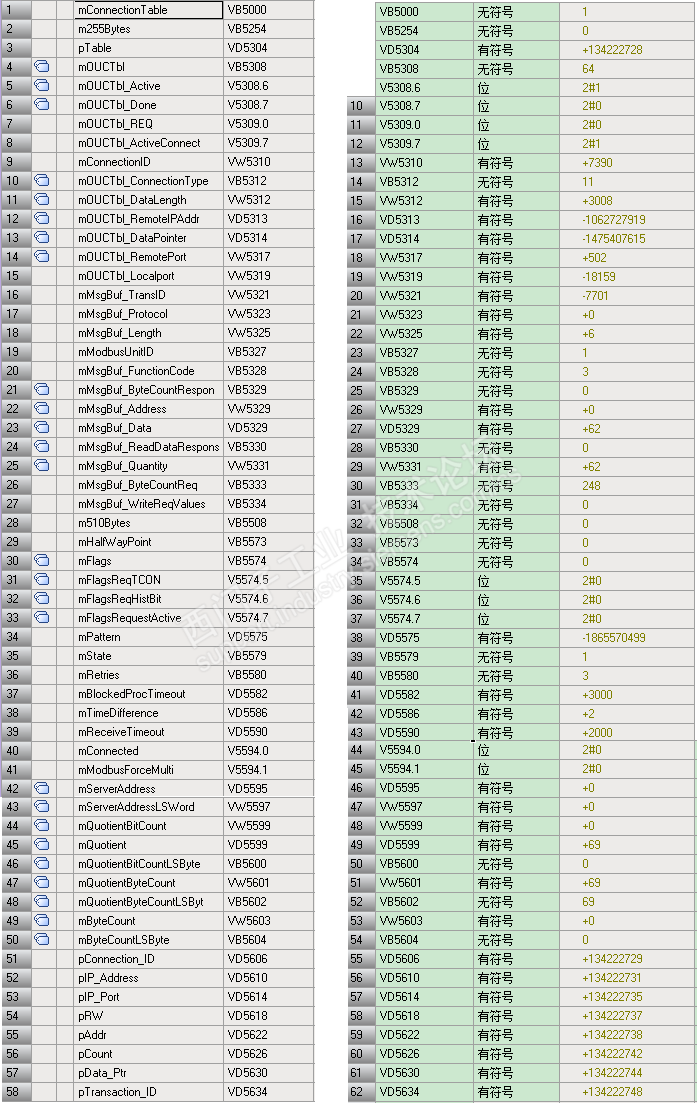Screen dimensions: 698x1105
Task: Click the value -1475407615 for VD5314
Action: coord(613,239)
